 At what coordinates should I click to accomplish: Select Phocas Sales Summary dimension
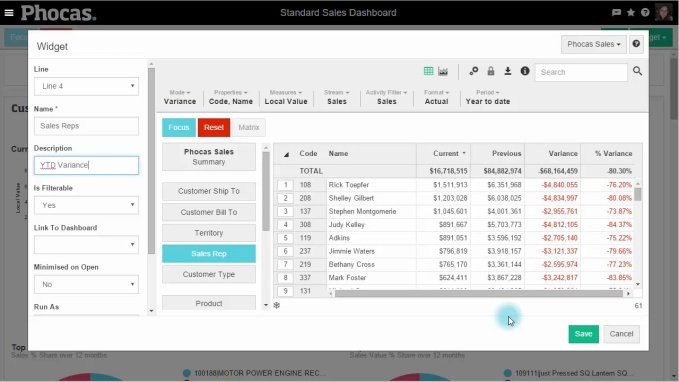click(x=209, y=157)
